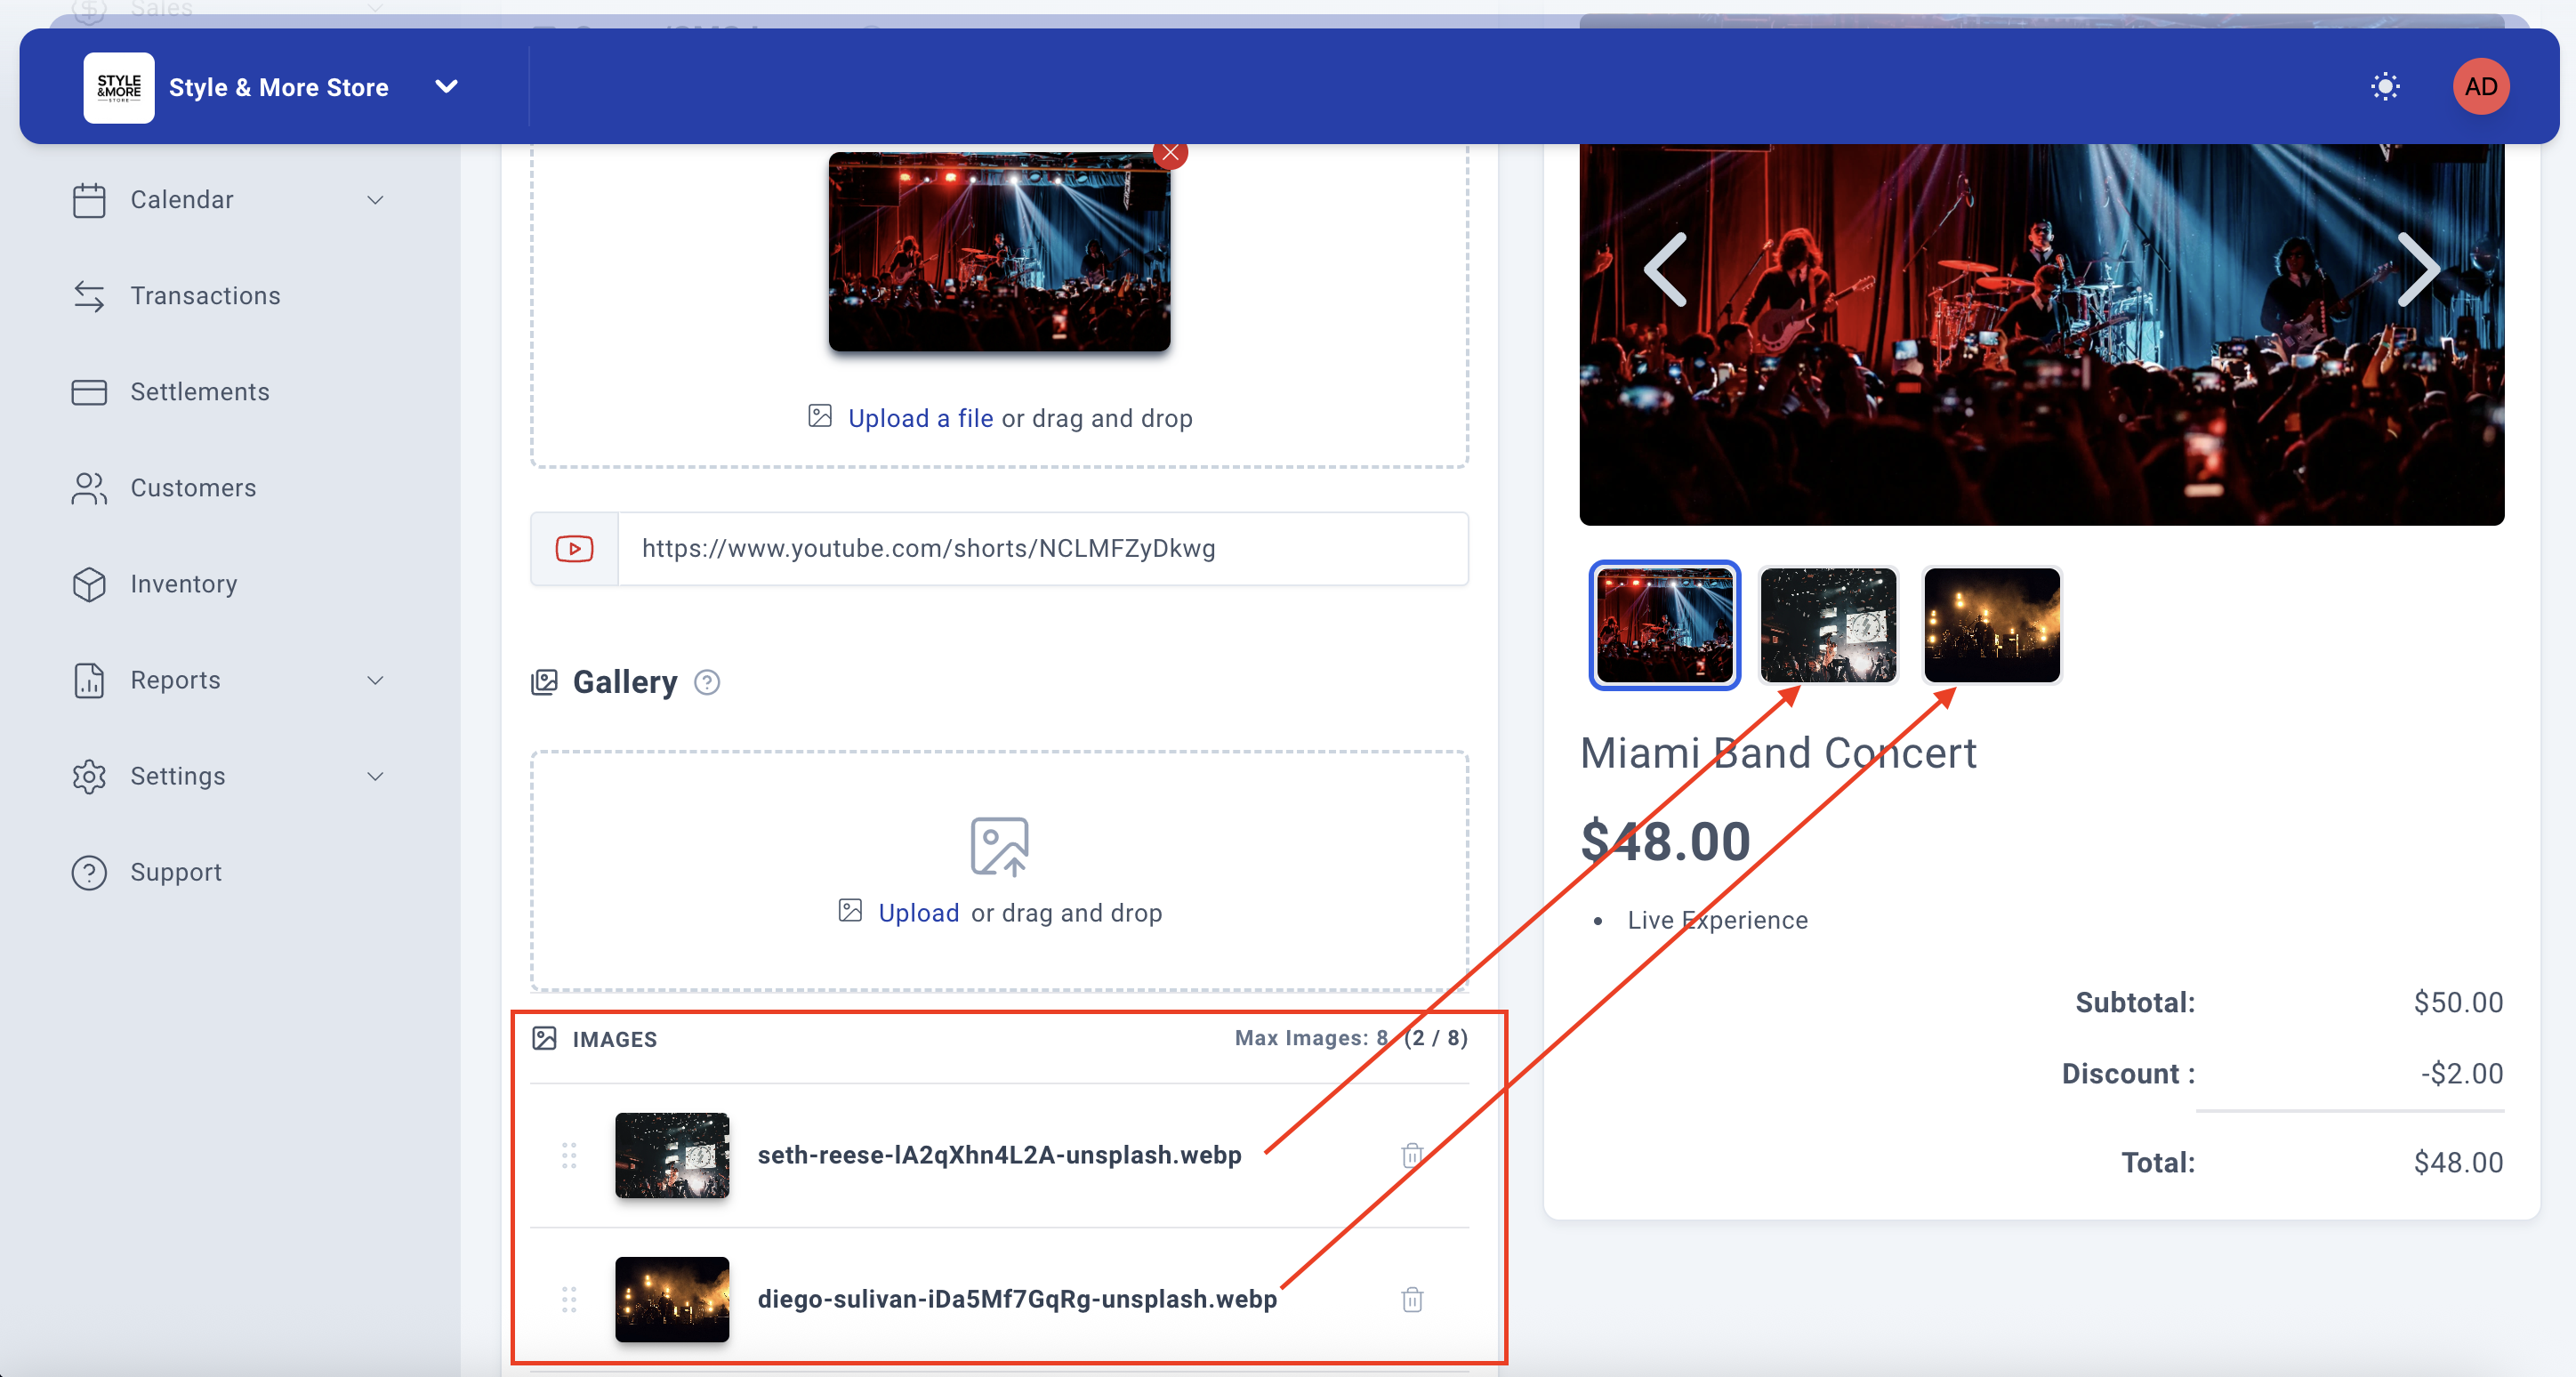
Task: Open the Transactions sidebar item
Action: pos(205,296)
